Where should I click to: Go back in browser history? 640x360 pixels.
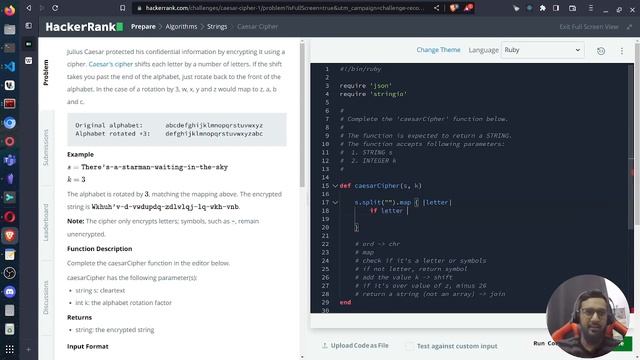[28, 8]
